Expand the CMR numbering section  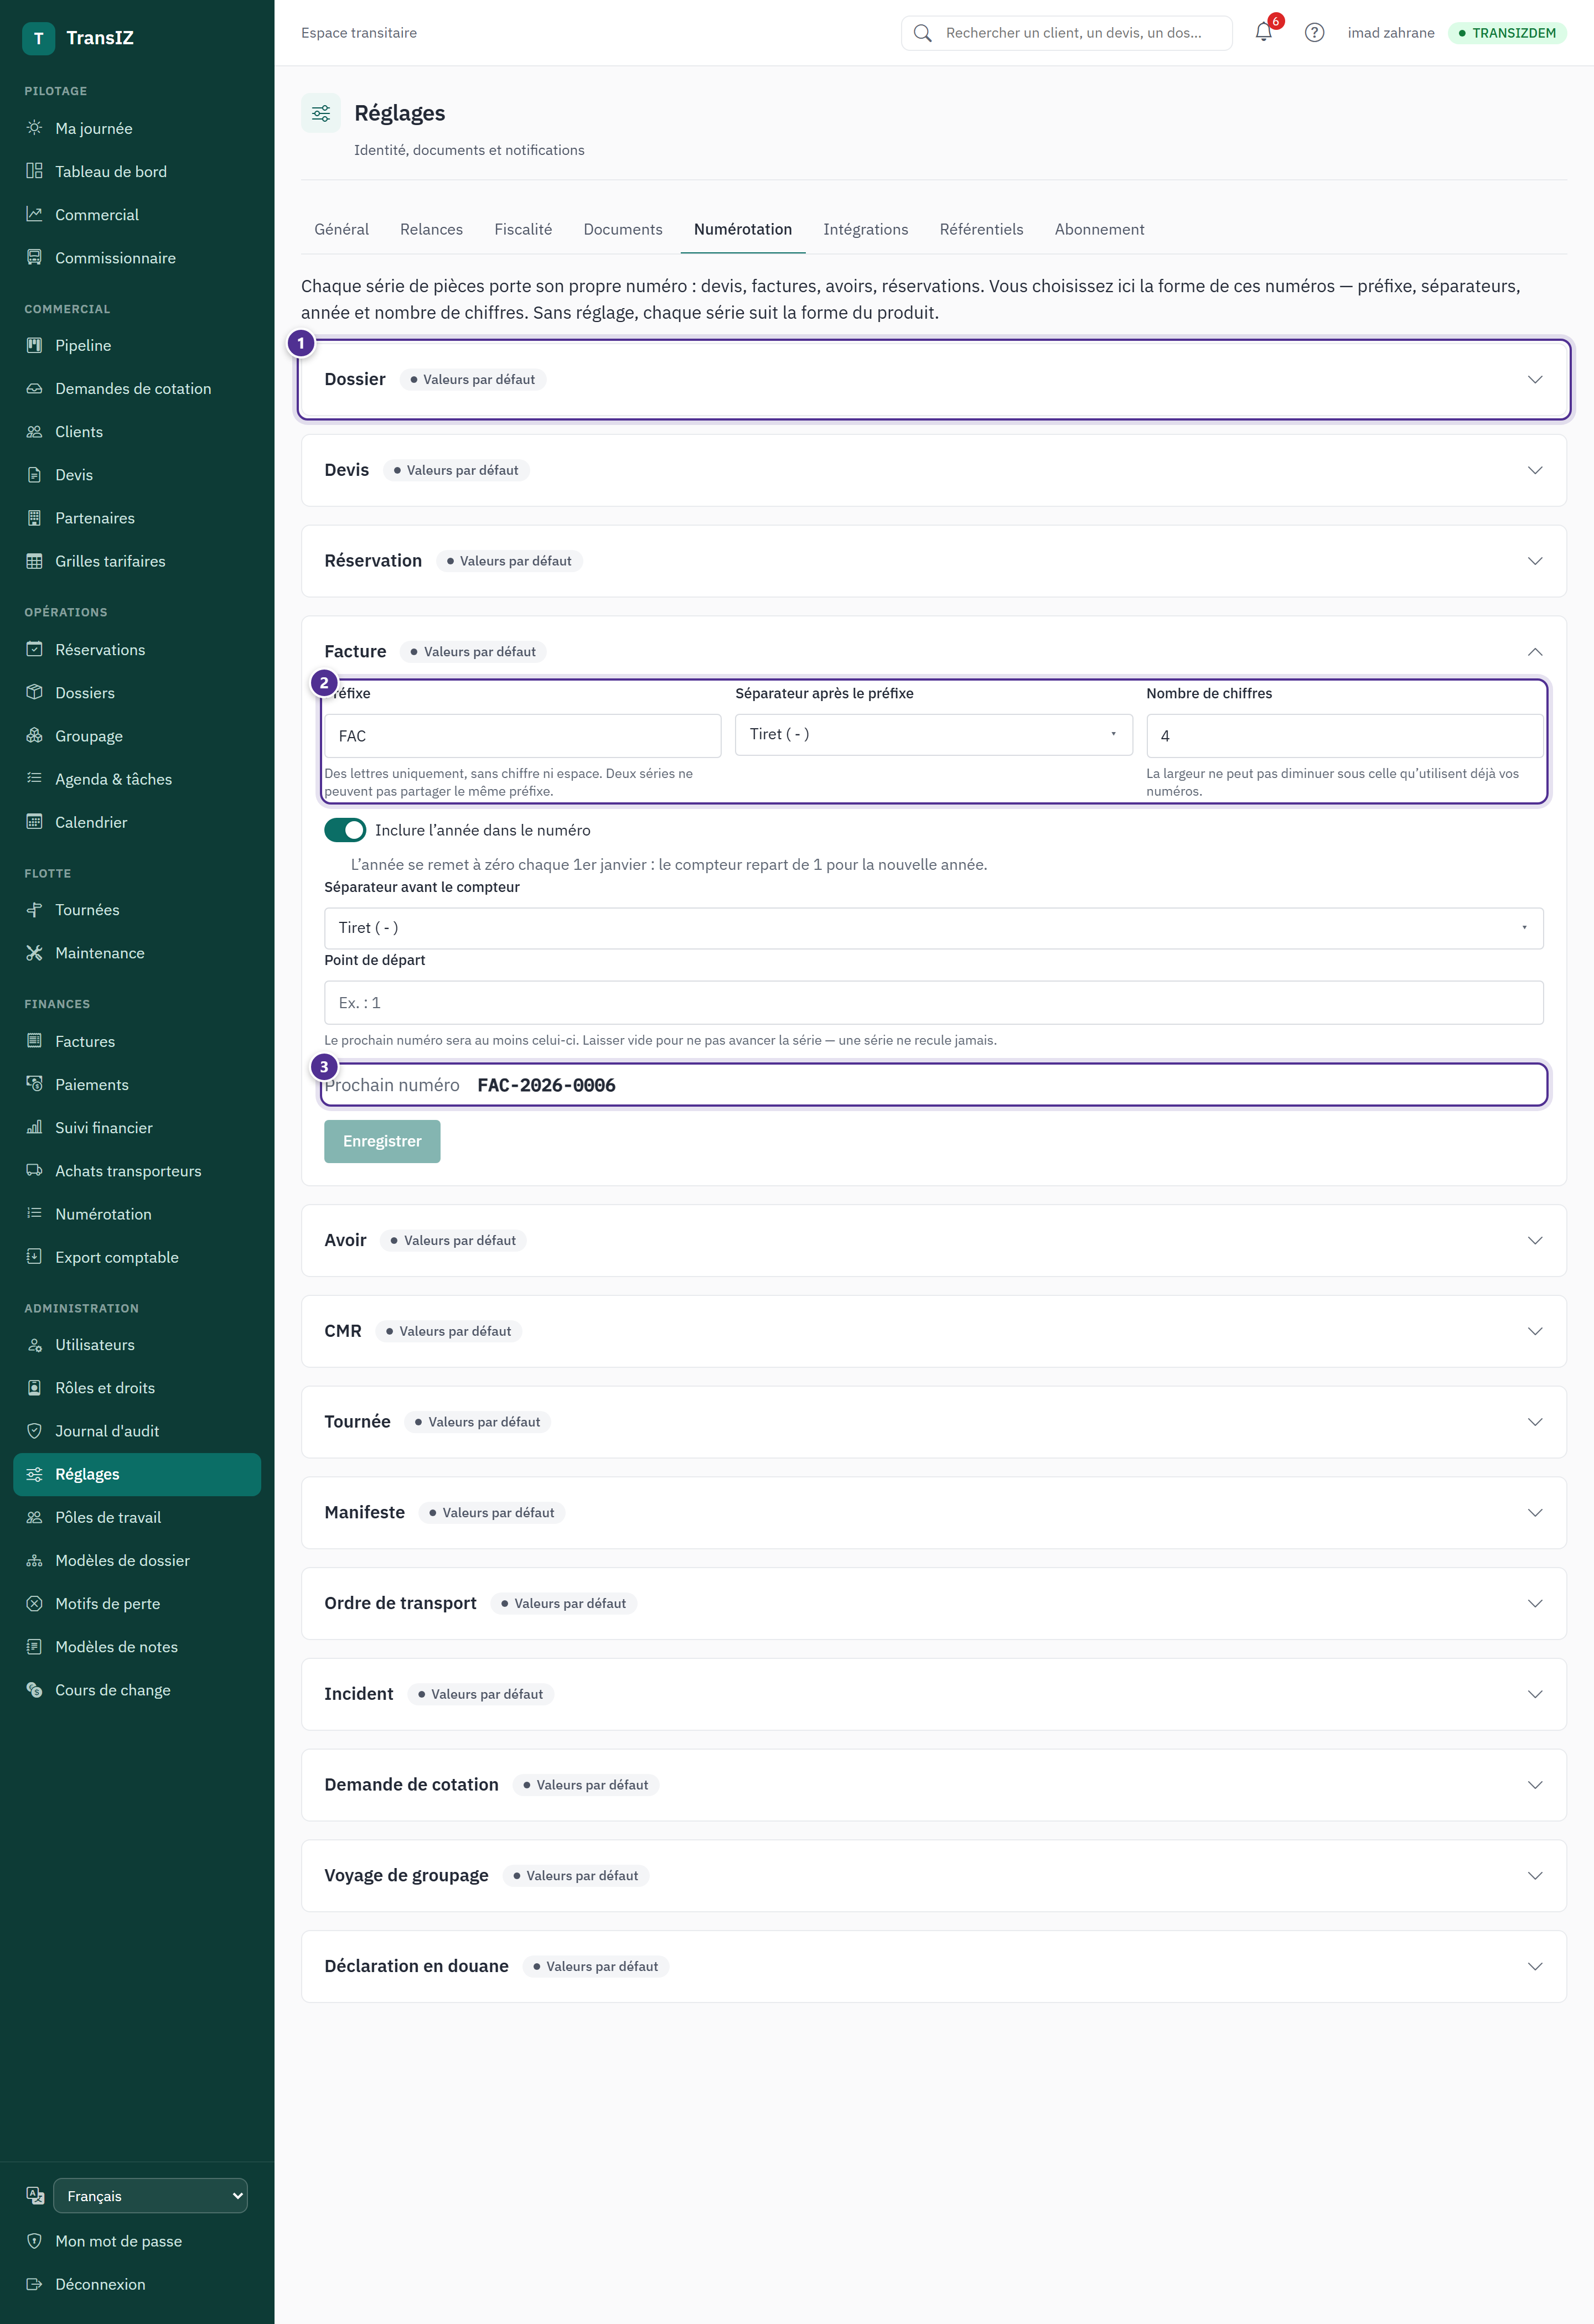933,1331
